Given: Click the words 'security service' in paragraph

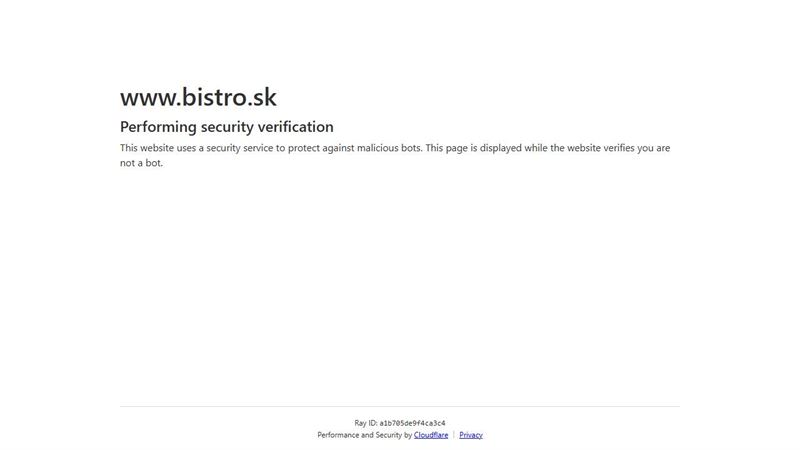Looking at the screenshot, I should click(x=240, y=148).
